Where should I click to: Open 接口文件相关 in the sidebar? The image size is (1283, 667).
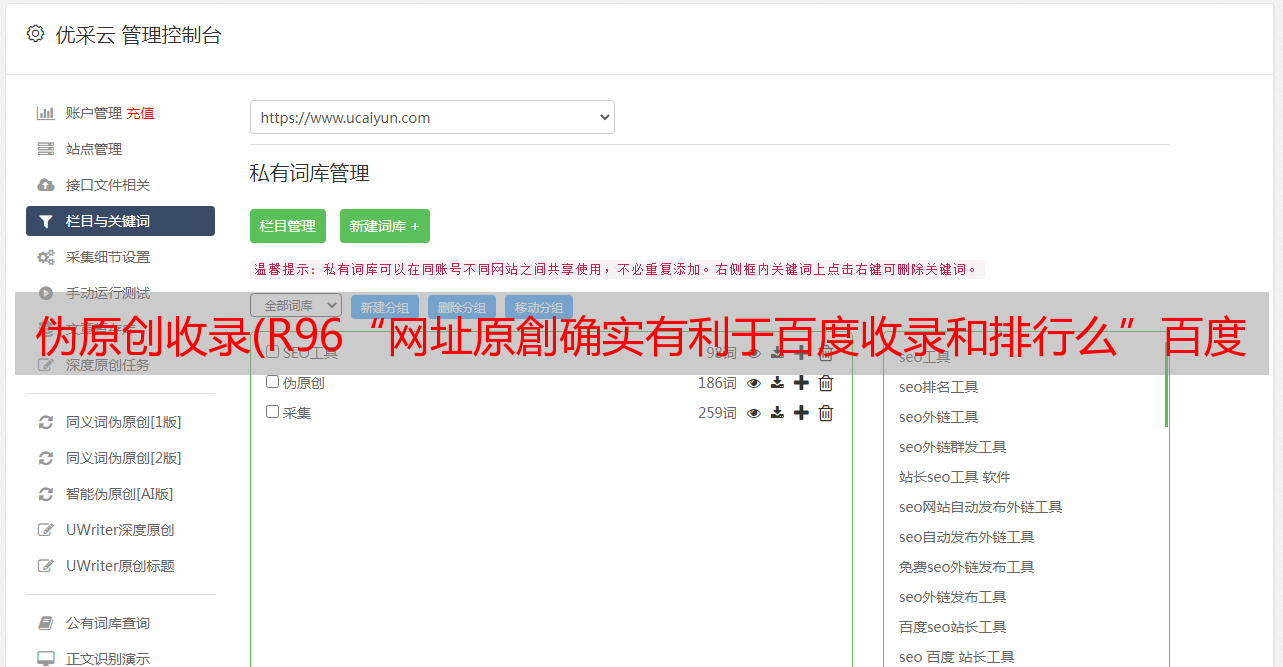click(108, 185)
